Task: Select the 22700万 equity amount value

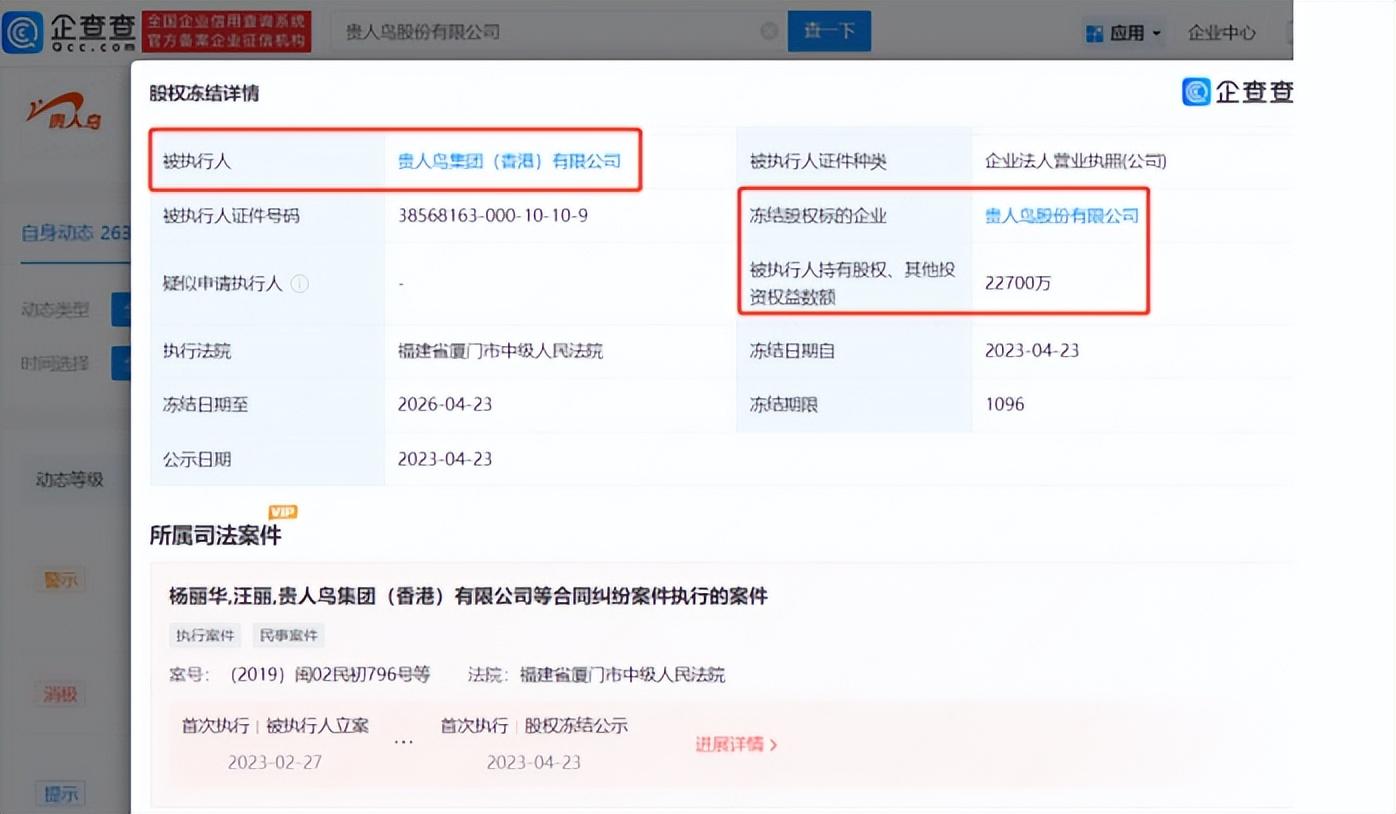Action: tap(1018, 283)
